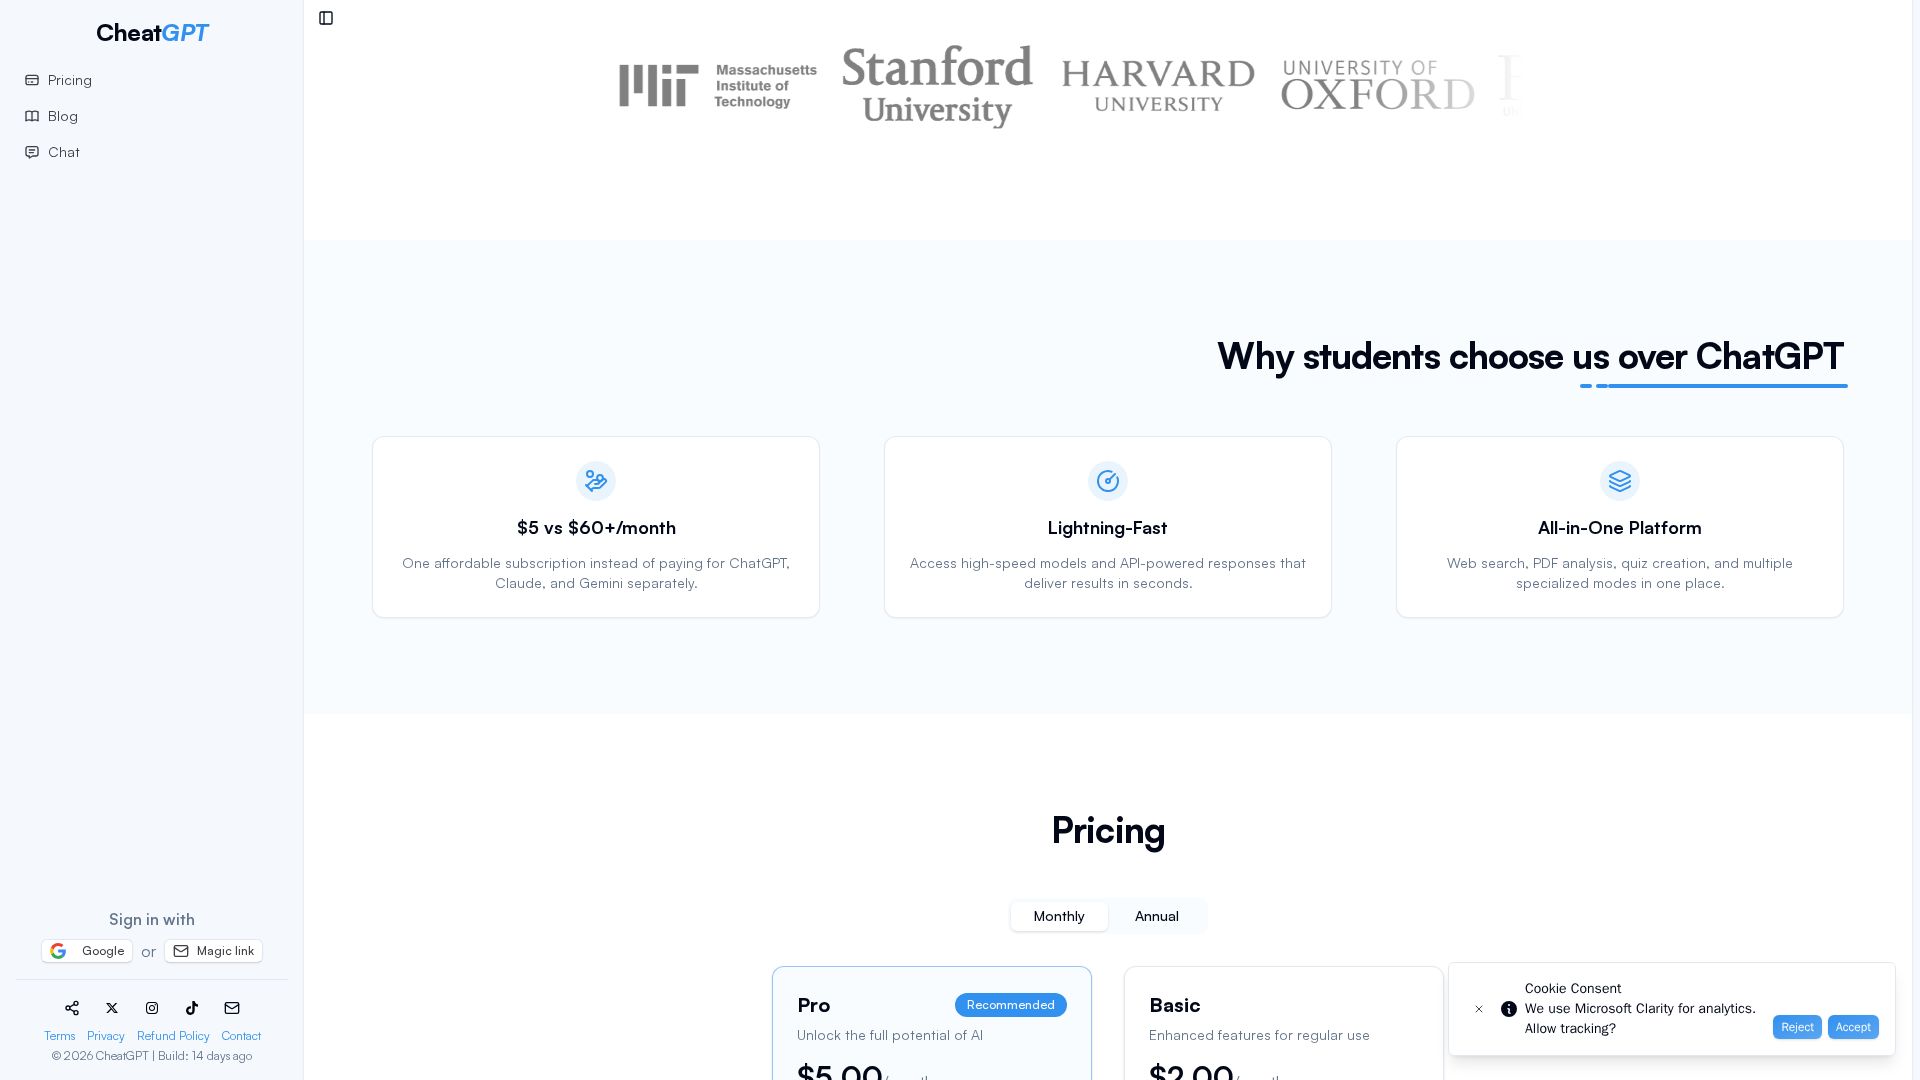Switch pricing to Annual billing
The height and width of the screenshot is (1080, 1920).
point(1156,916)
